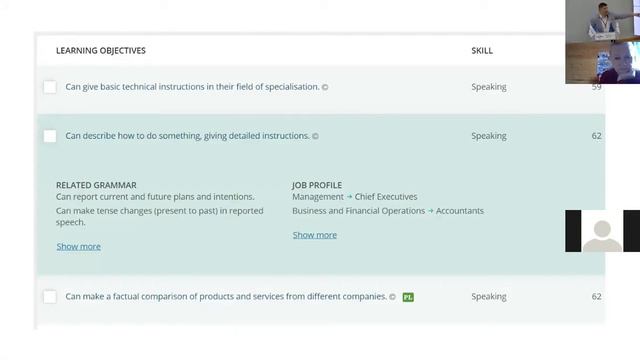Click arrow before Accountants in Job Profile

(x=430, y=211)
